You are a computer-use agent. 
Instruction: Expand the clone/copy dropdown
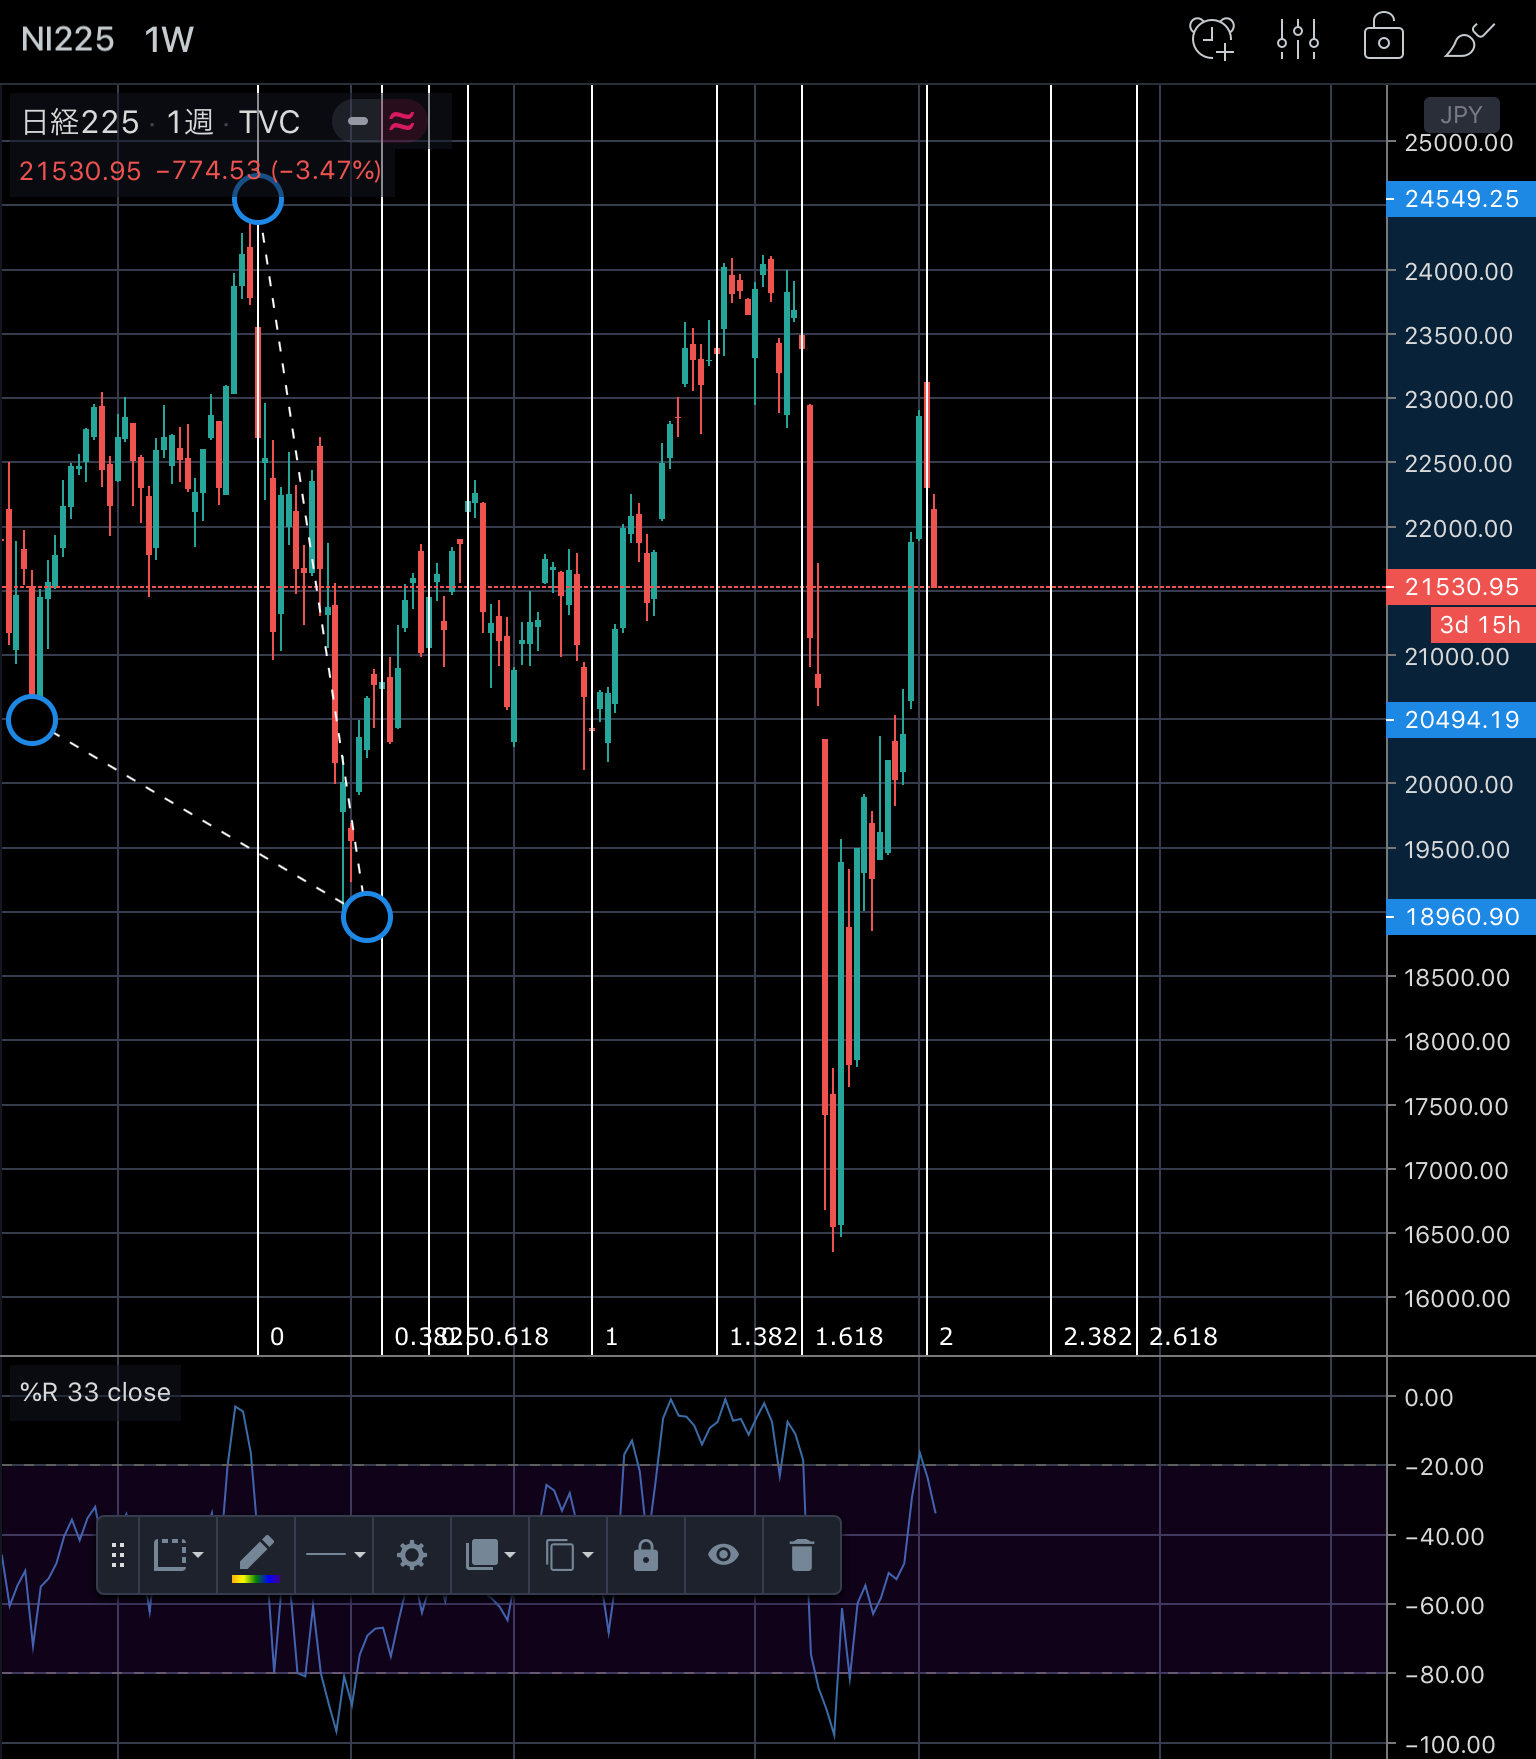coord(568,1555)
